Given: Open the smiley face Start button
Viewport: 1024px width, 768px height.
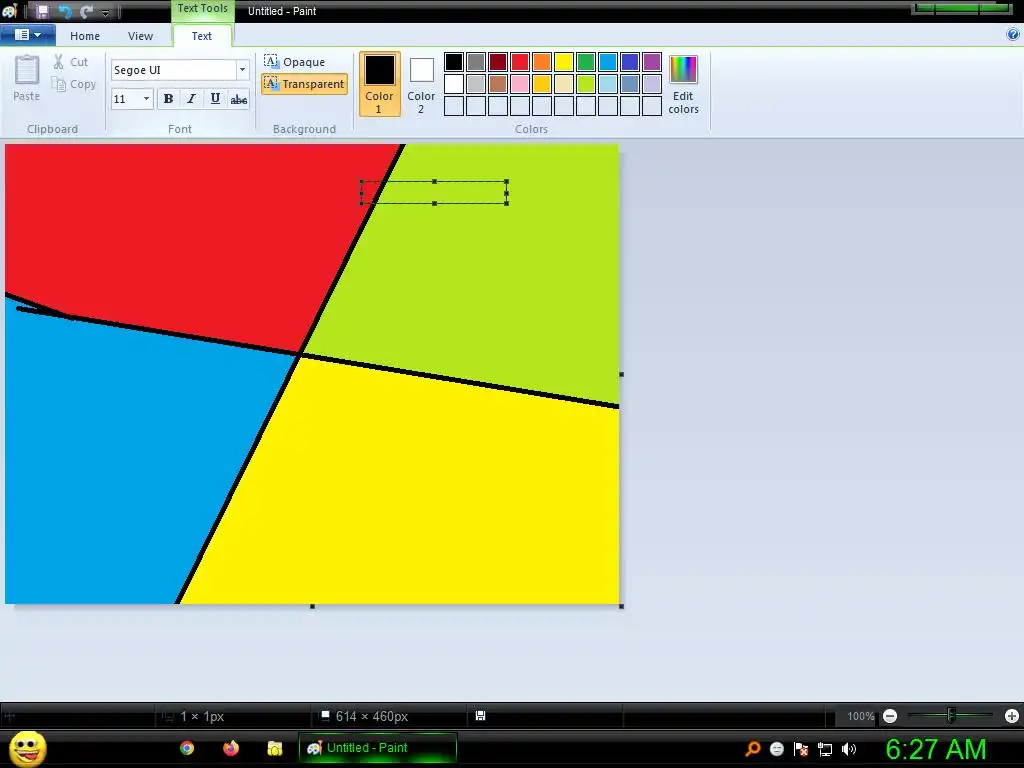Looking at the screenshot, I should pyautogui.click(x=27, y=748).
